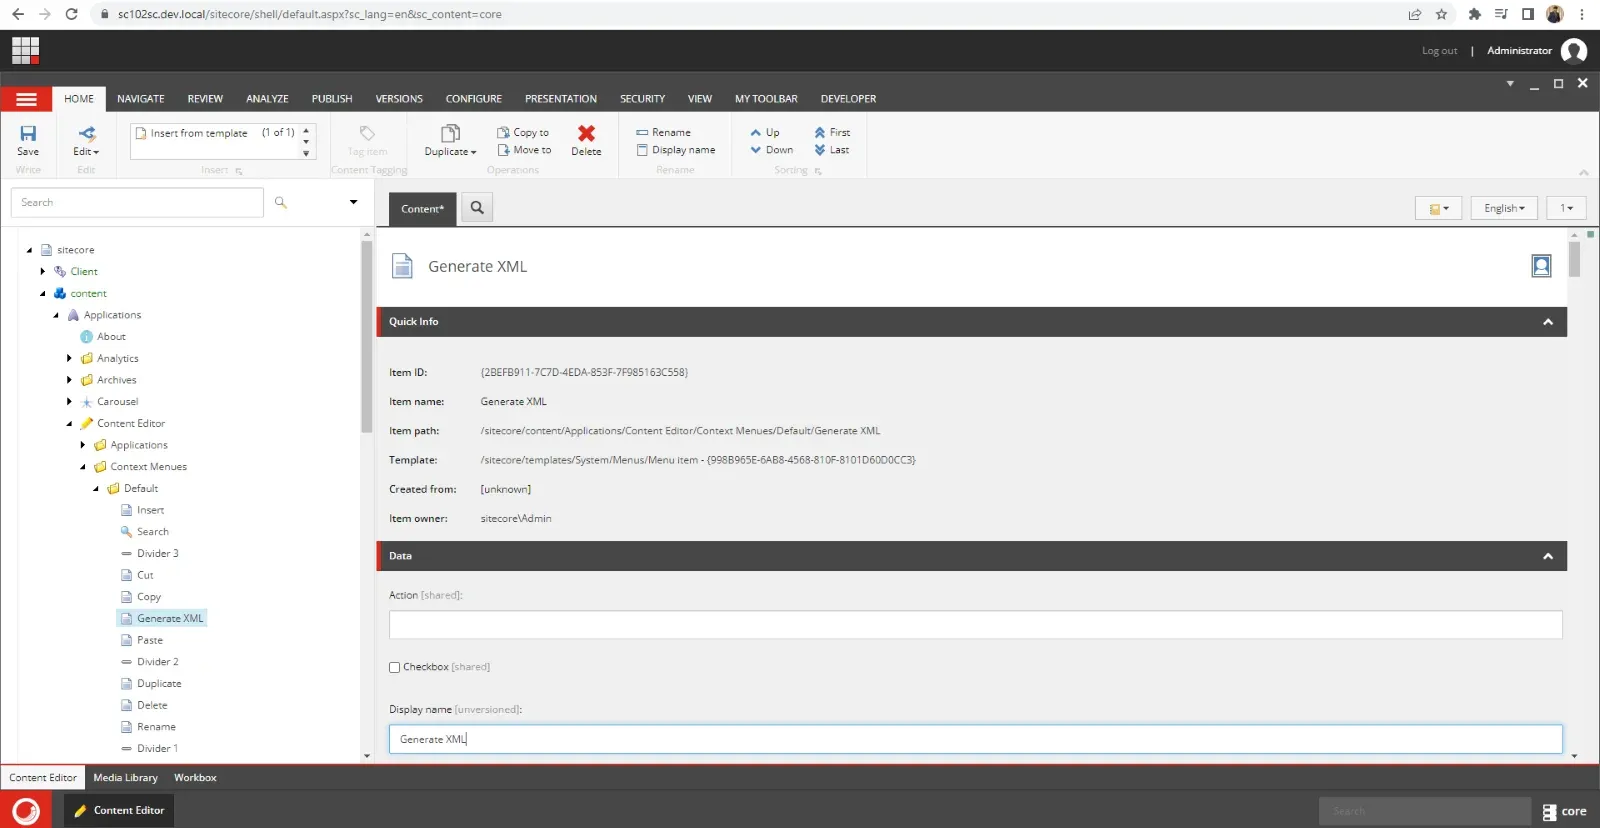Screen dimensions: 1600x828
Task: Click the Log out link
Action: click(x=1439, y=51)
